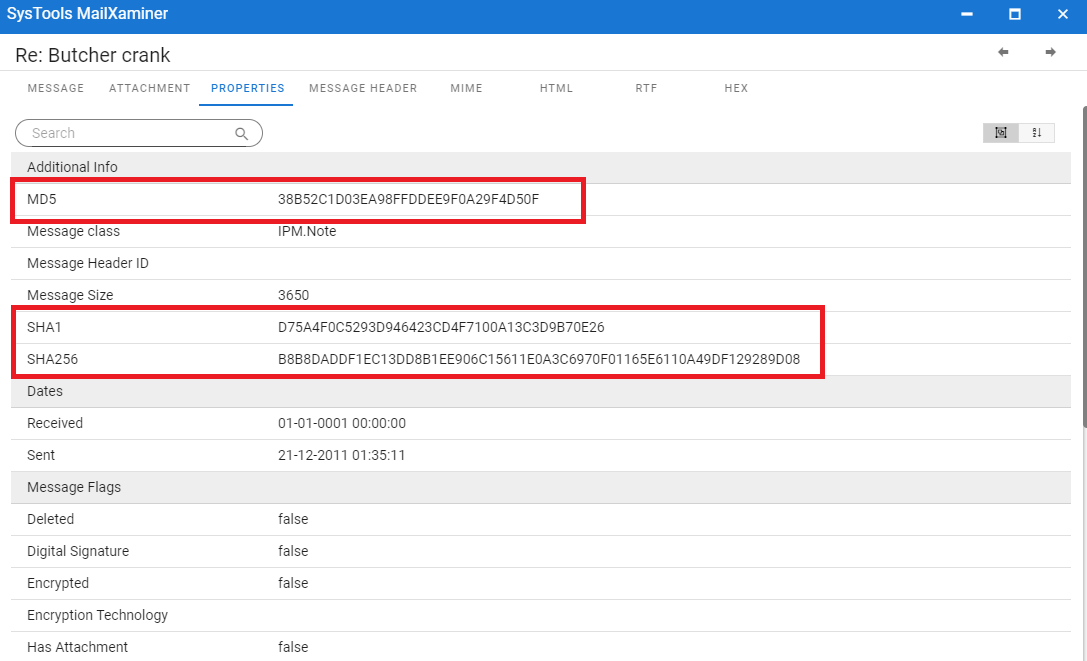Click the SHA256 label
This screenshot has height=661, width=1087.
click(53, 359)
